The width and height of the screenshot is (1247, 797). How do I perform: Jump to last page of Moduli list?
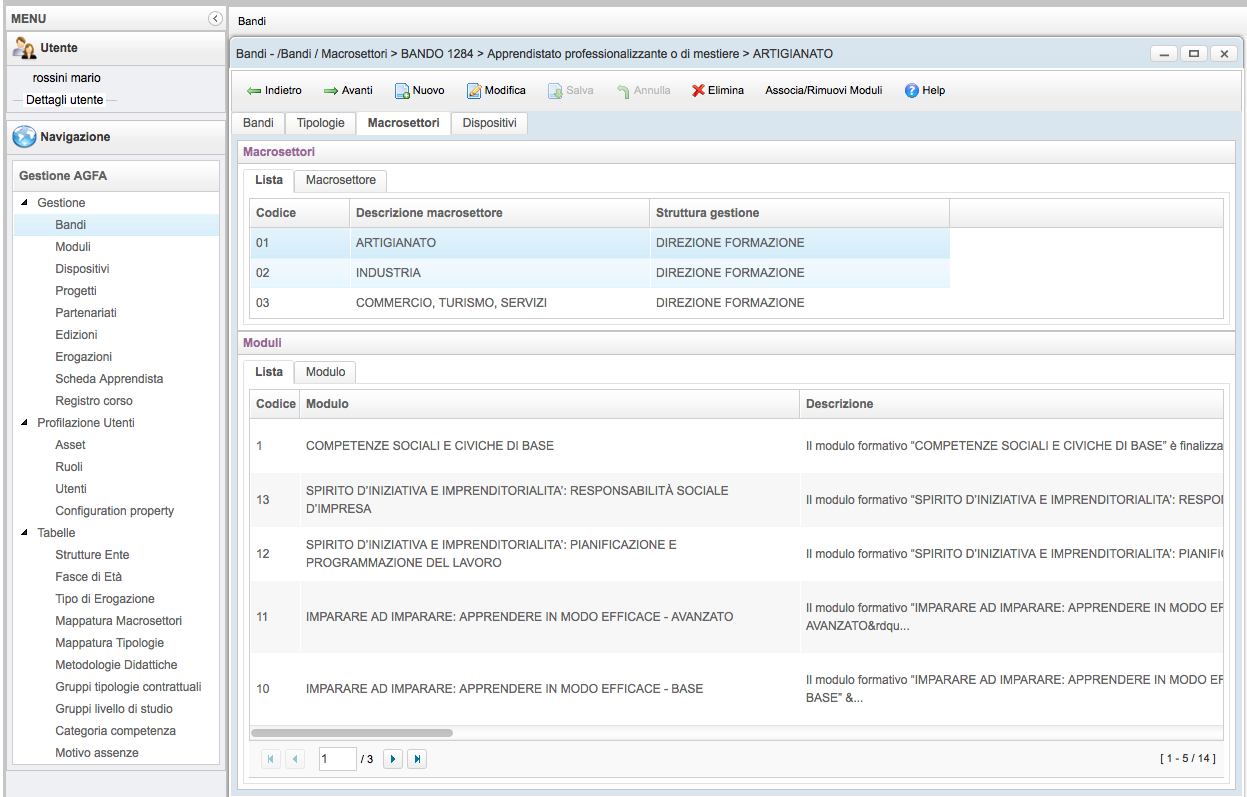tap(417, 759)
